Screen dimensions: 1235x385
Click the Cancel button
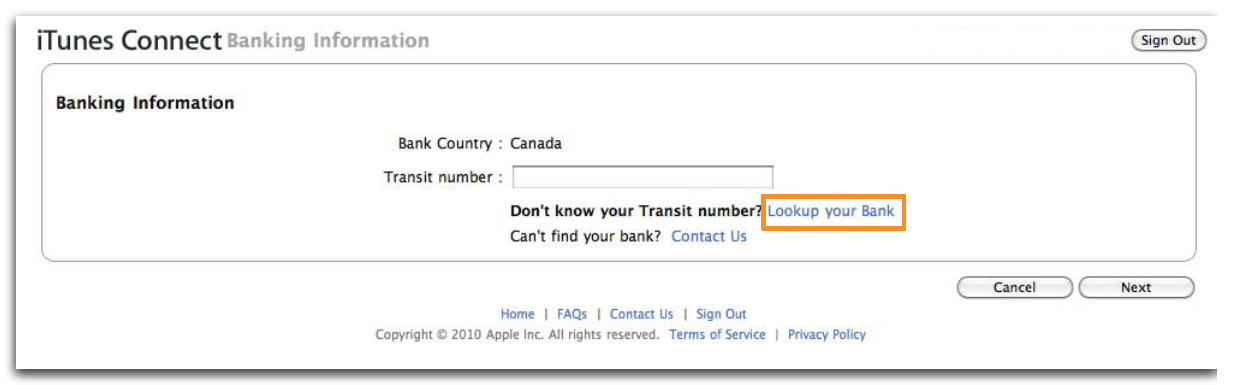pos(1014,287)
